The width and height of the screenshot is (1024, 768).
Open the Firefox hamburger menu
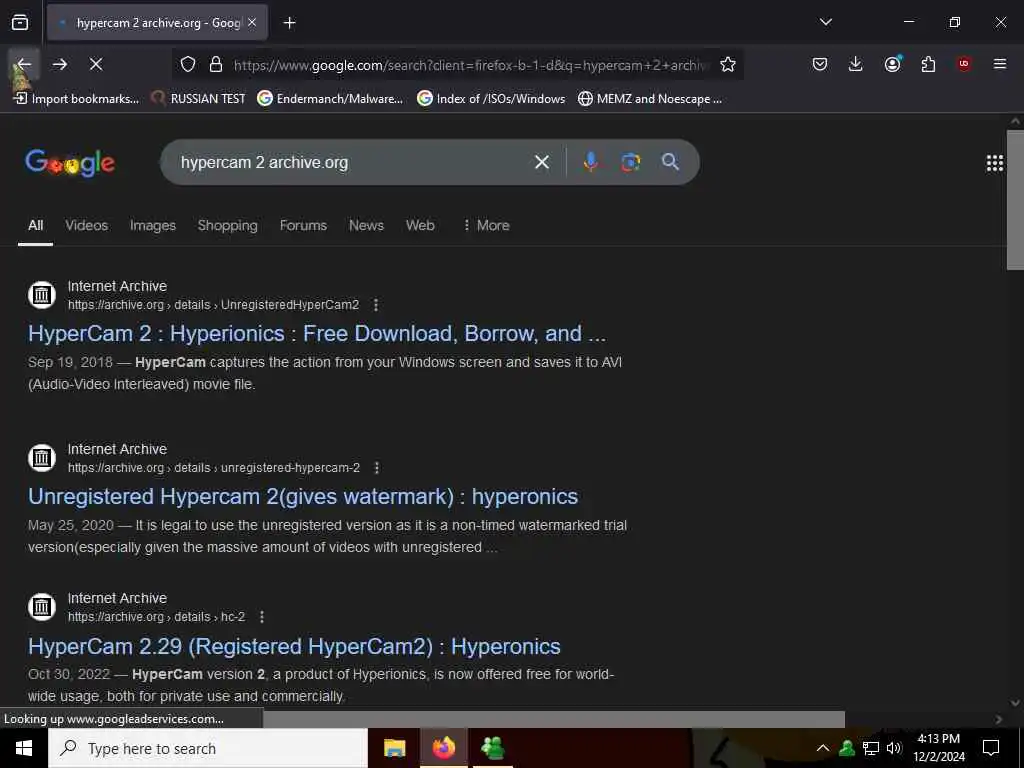(x=1000, y=64)
